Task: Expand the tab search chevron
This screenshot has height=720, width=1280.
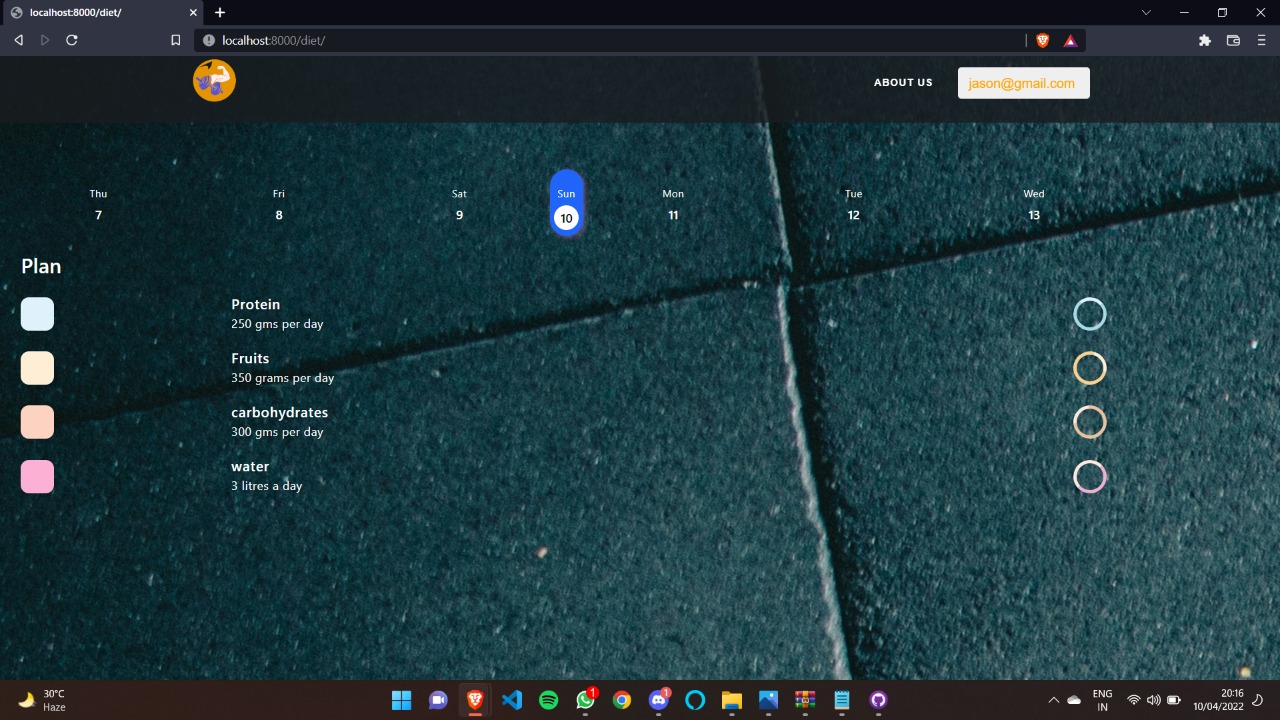Action: [1147, 12]
